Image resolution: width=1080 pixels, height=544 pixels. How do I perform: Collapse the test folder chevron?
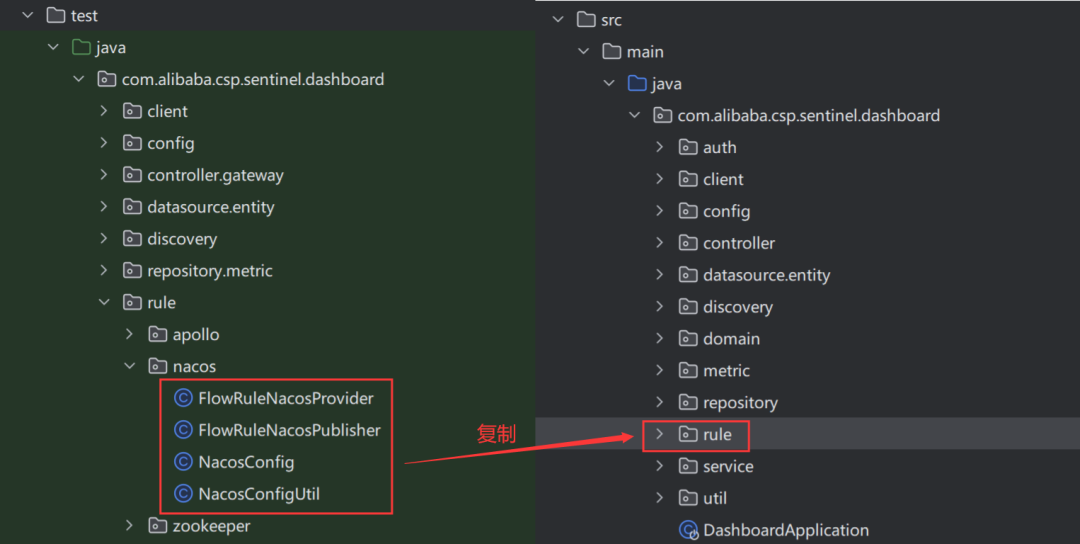[x=28, y=15]
